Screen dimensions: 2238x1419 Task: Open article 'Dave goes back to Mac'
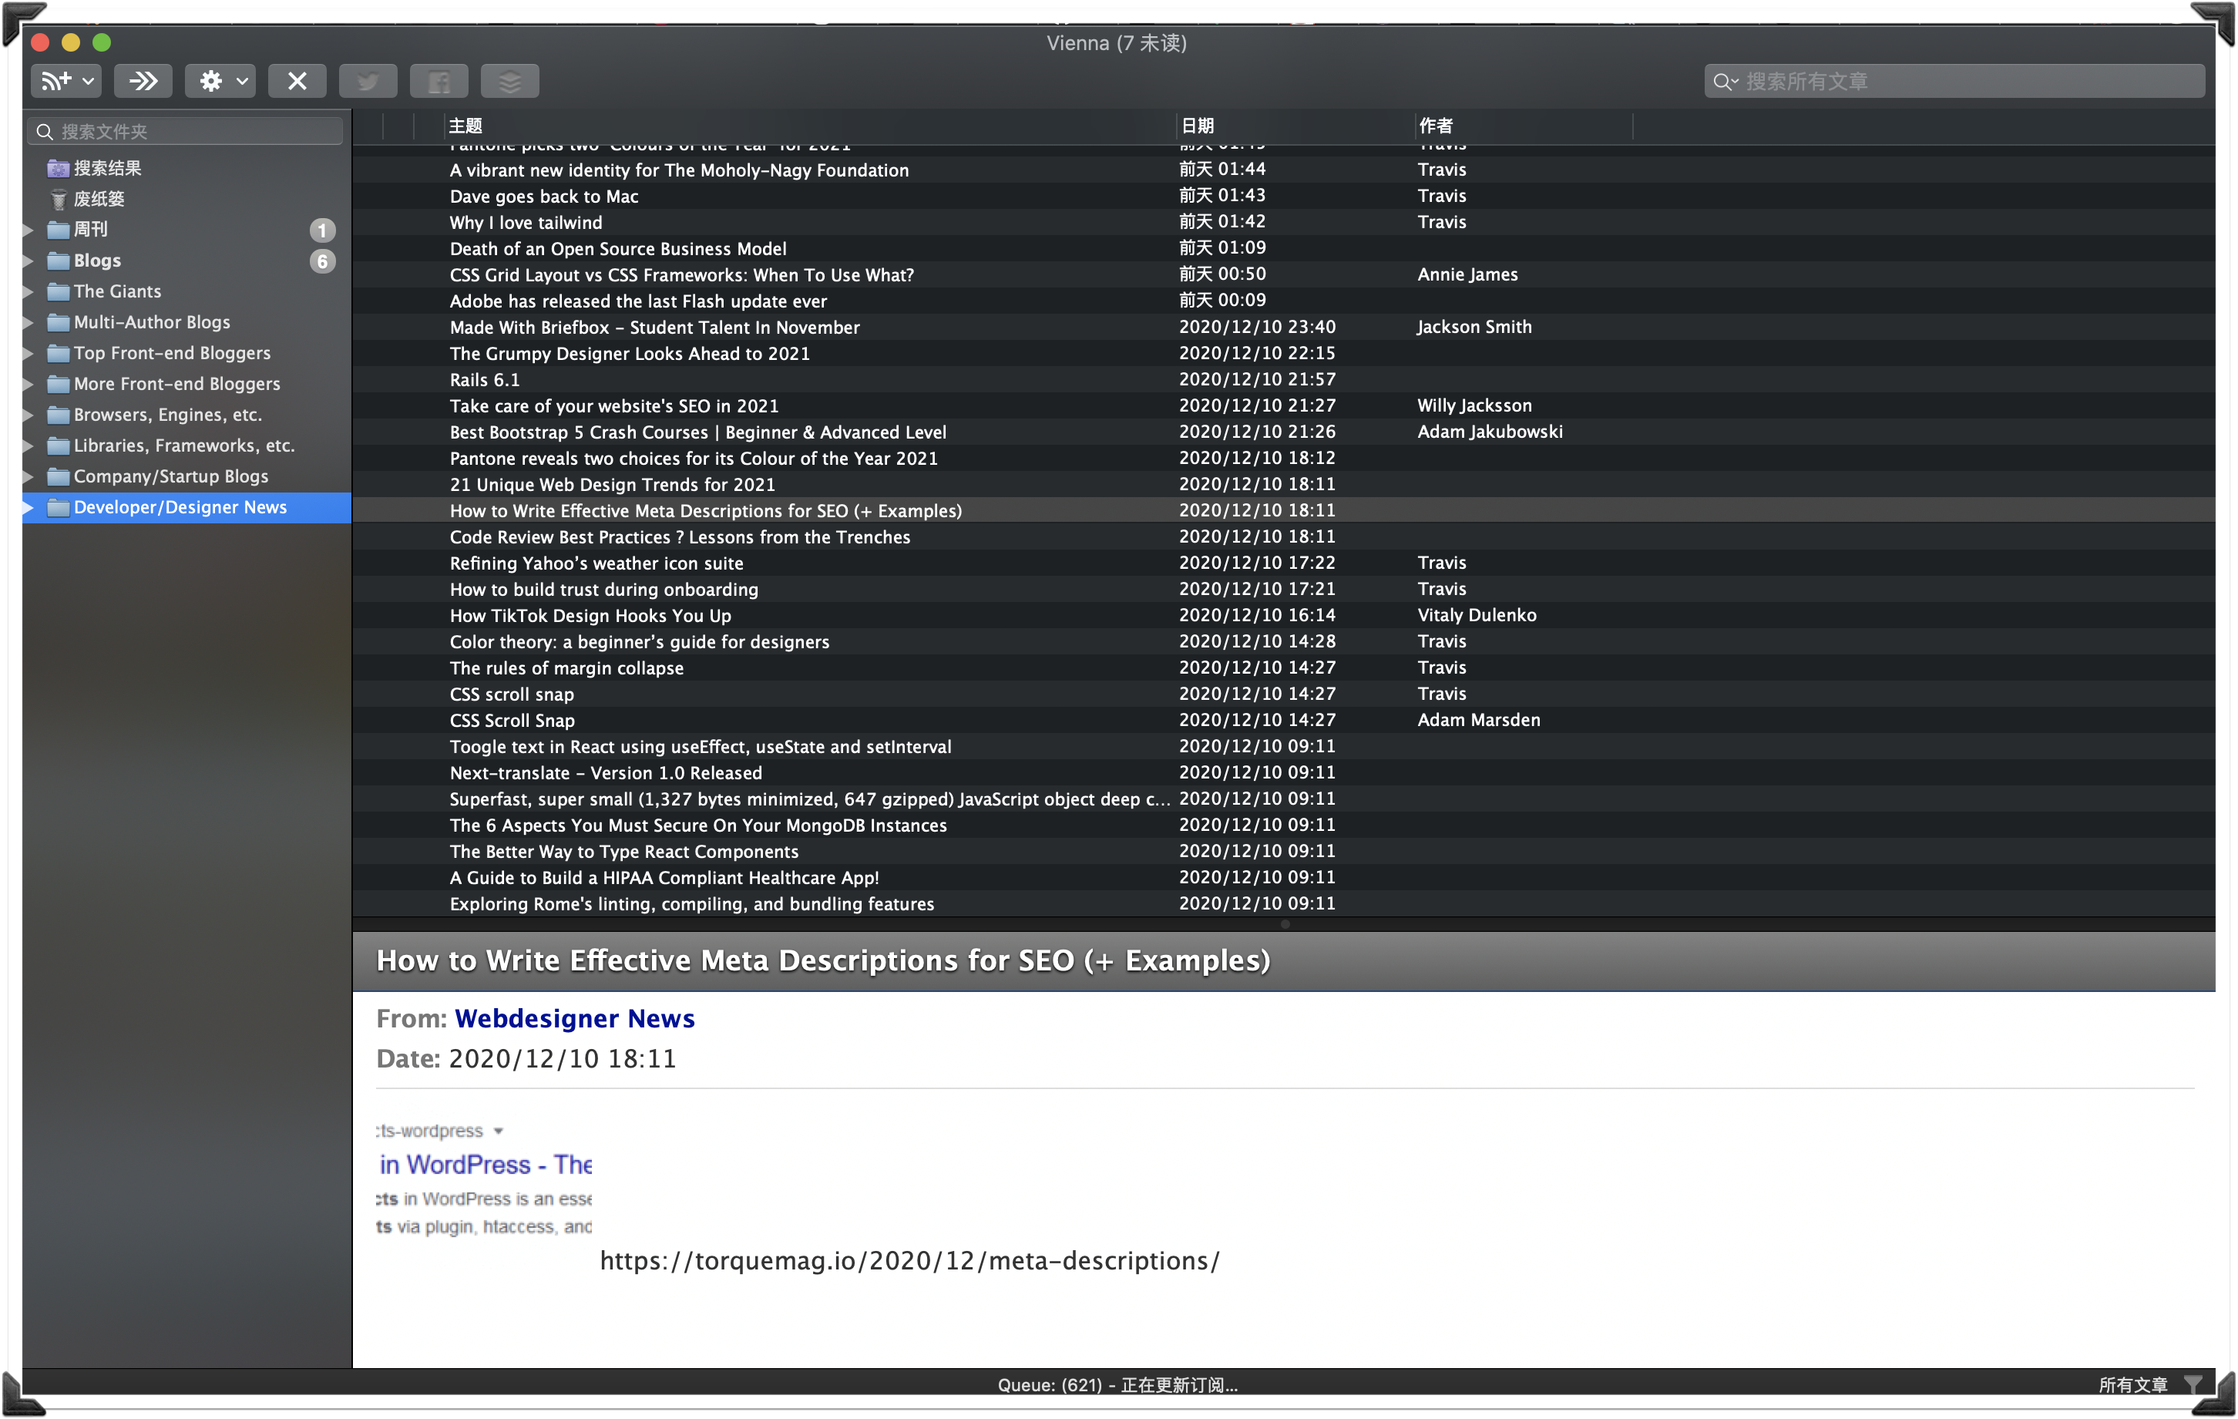click(544, 196)
